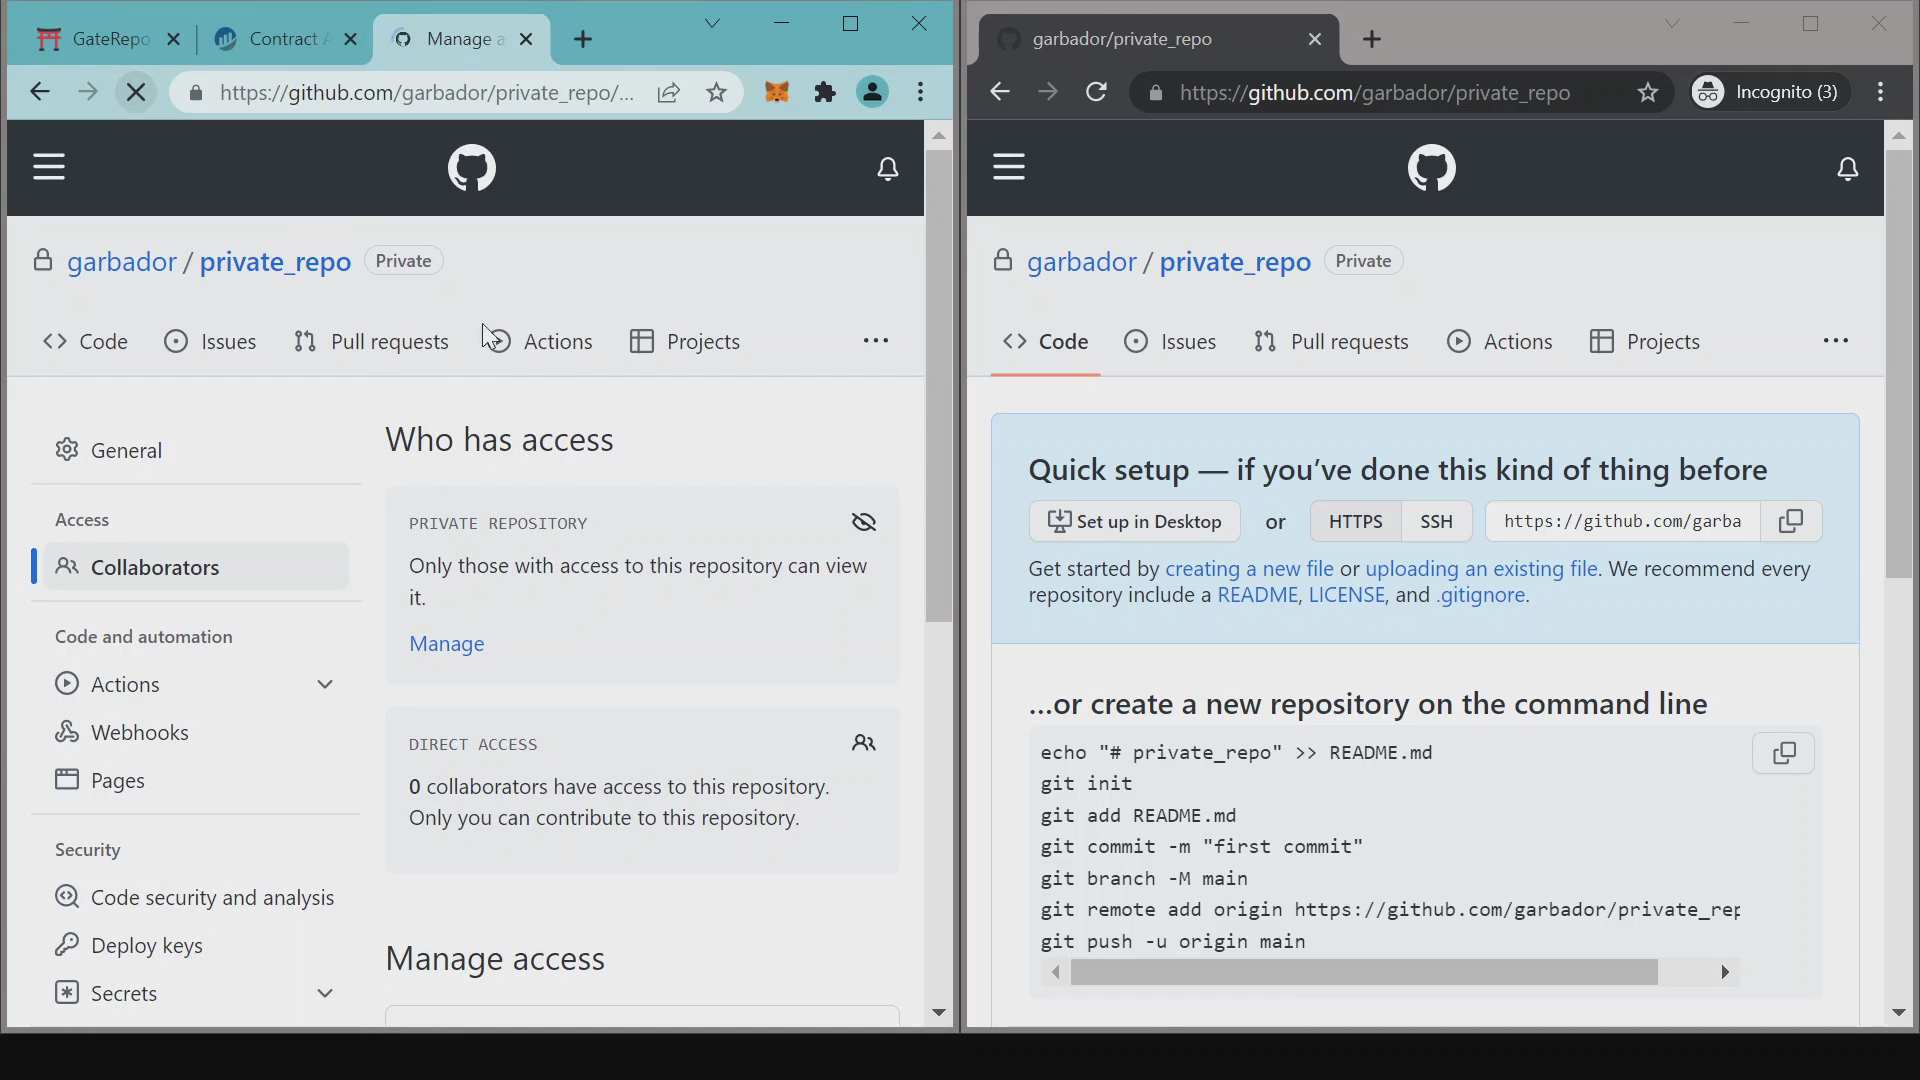Select General in settings sidebar
1920x1080 pixels.
point(196,450)
